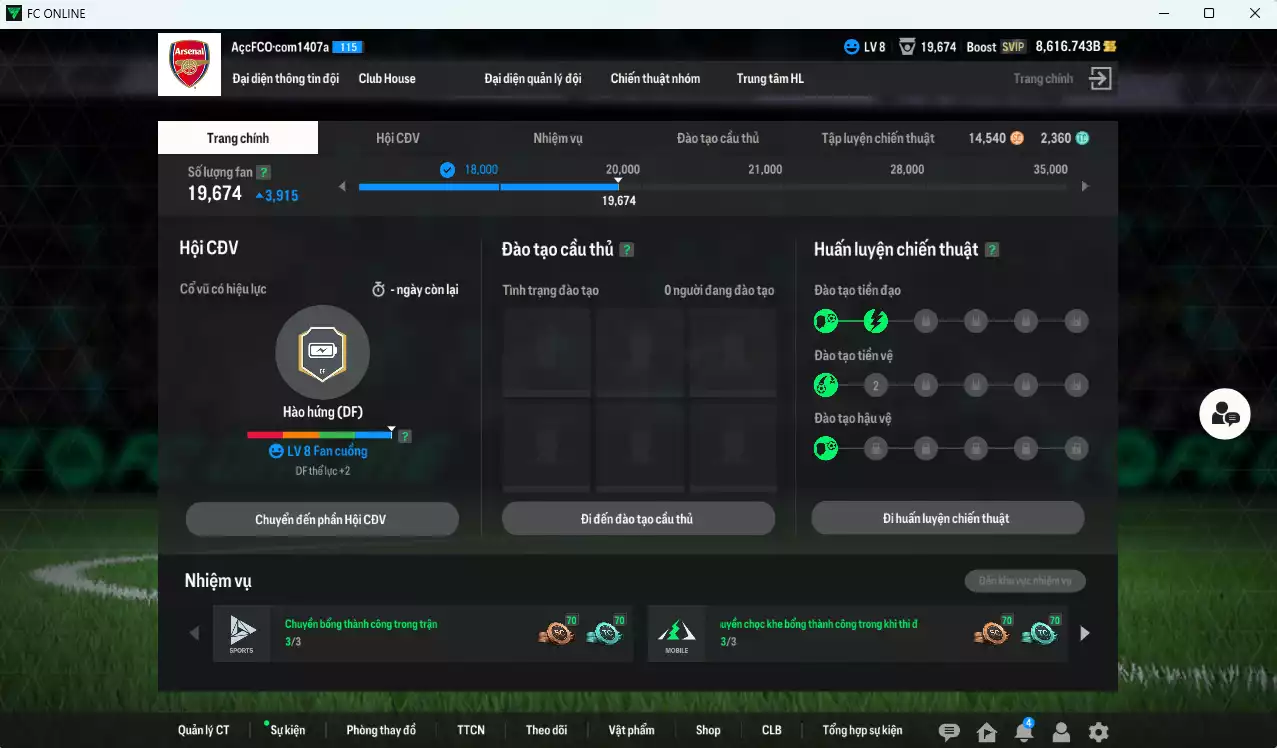The height and width of the screenshot is (748, 1277).
Task: Open Shop in bottom menu
Action: coord(708,730)
